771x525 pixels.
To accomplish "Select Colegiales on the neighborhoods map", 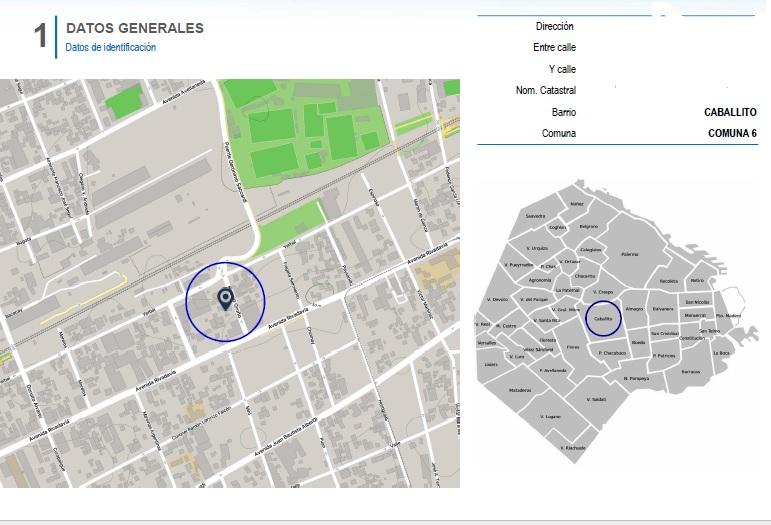I will coord(591,250).
